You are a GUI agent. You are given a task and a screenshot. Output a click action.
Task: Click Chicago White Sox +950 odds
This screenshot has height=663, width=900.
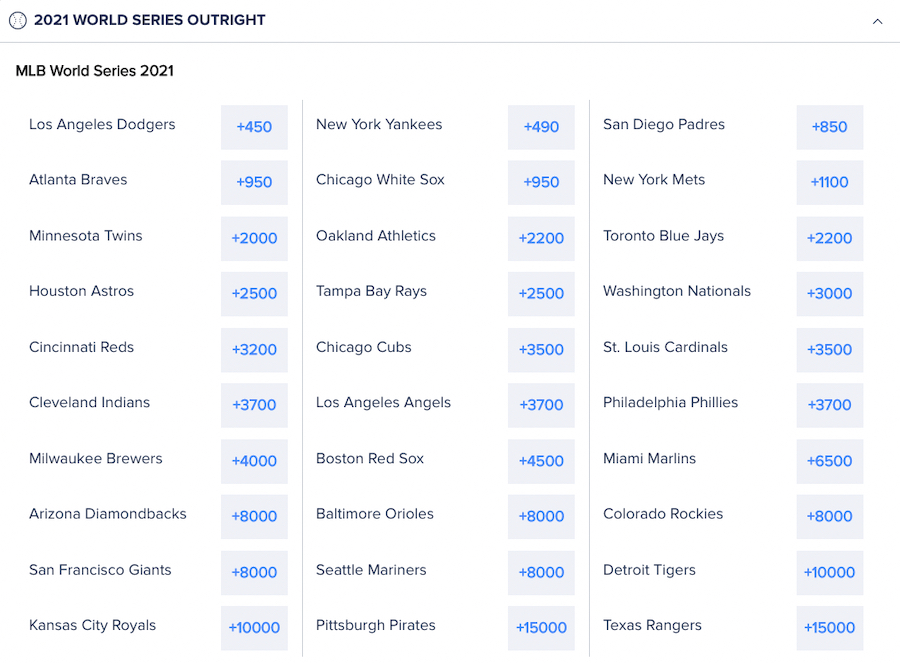click(x=541, y=182)
